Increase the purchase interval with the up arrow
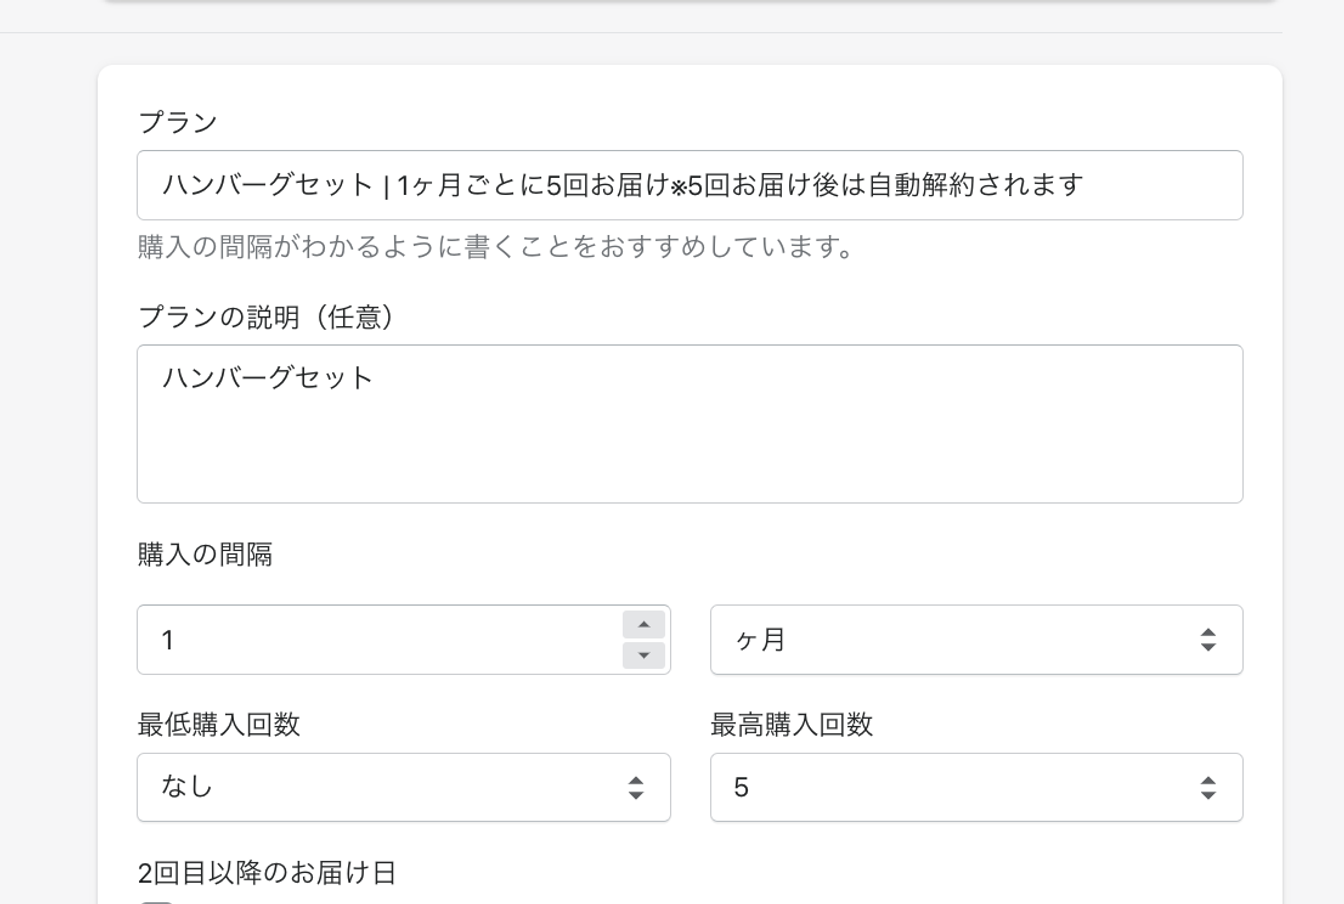Viewport: 1344px width, 904px height. coord(644,625)
